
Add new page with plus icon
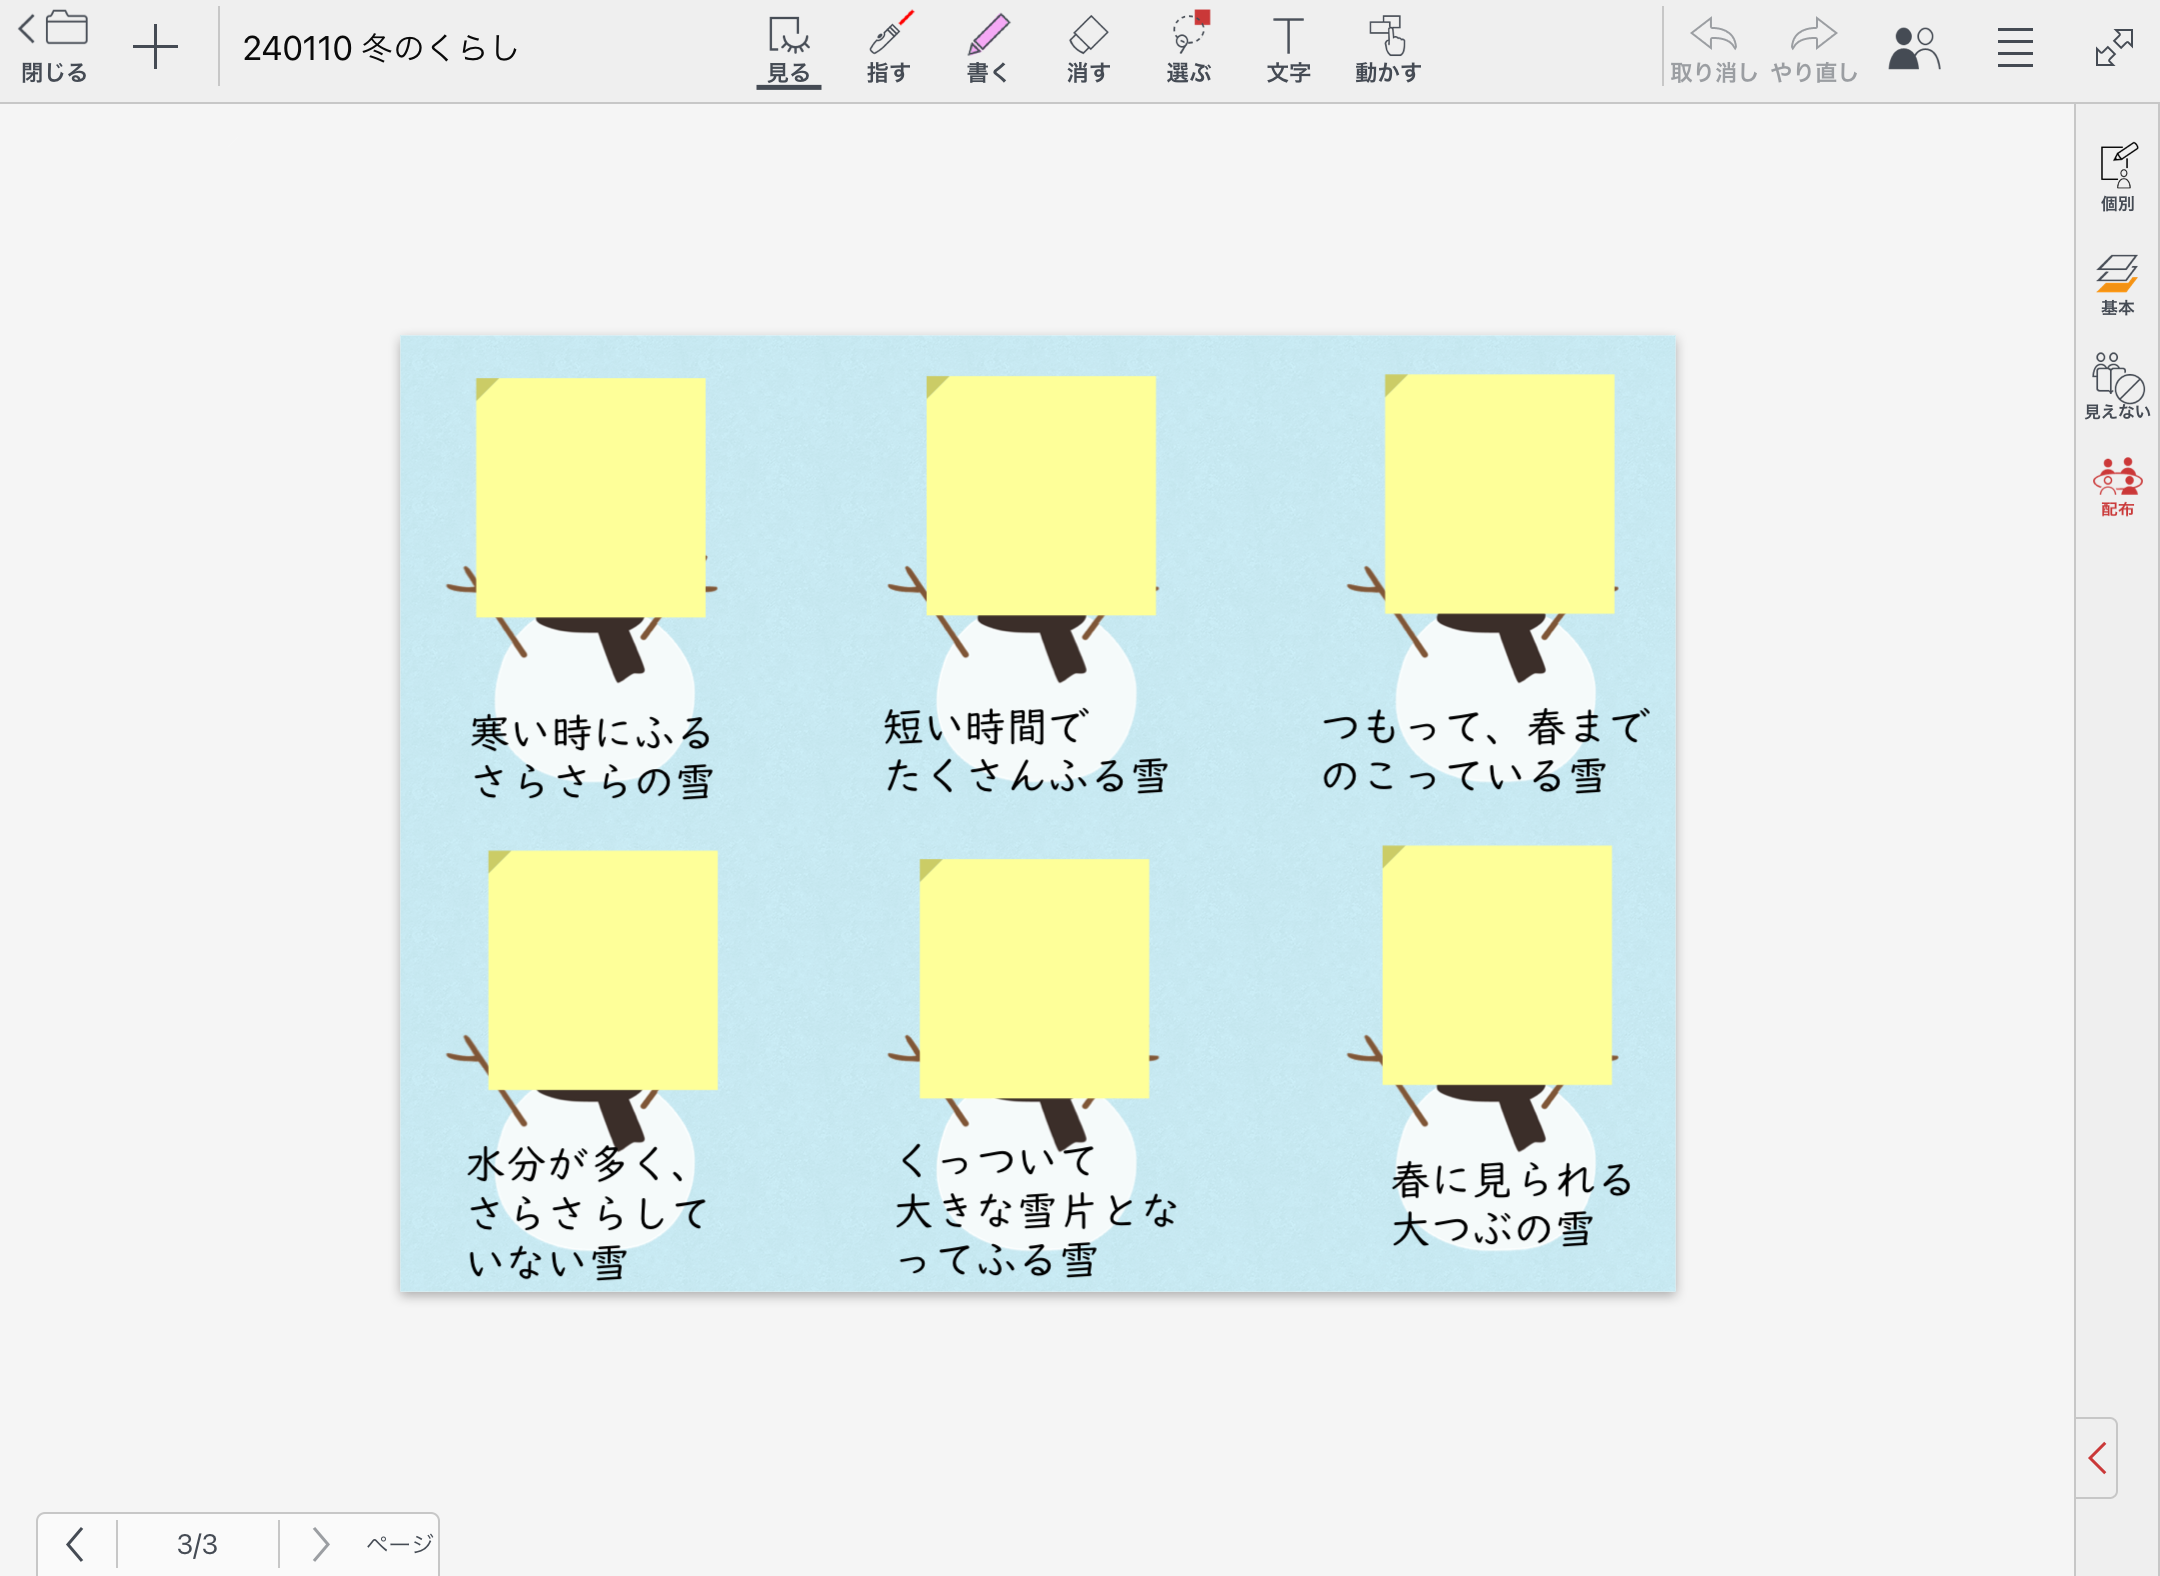coord(155,48)
